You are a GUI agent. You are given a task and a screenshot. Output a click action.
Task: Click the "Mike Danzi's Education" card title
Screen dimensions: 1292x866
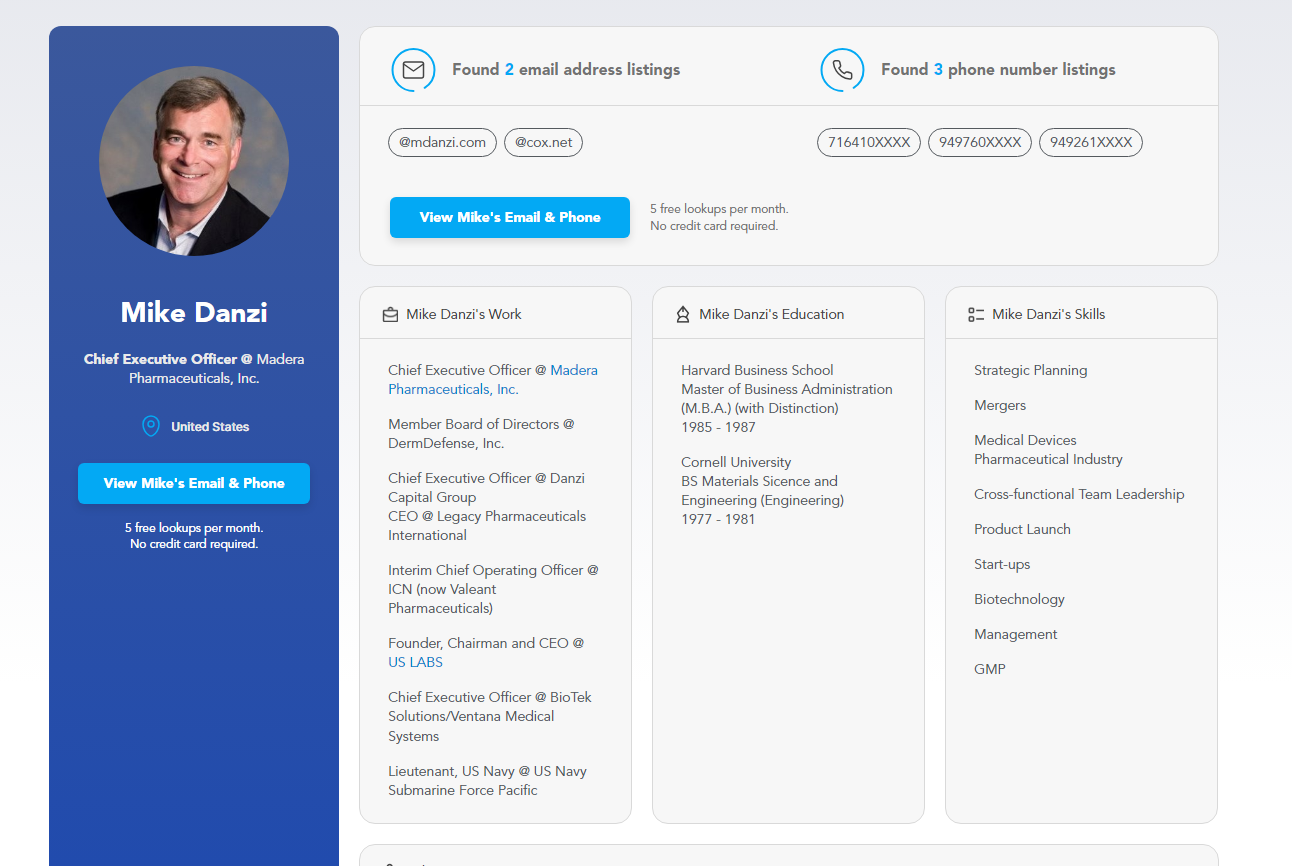[772, 314]
